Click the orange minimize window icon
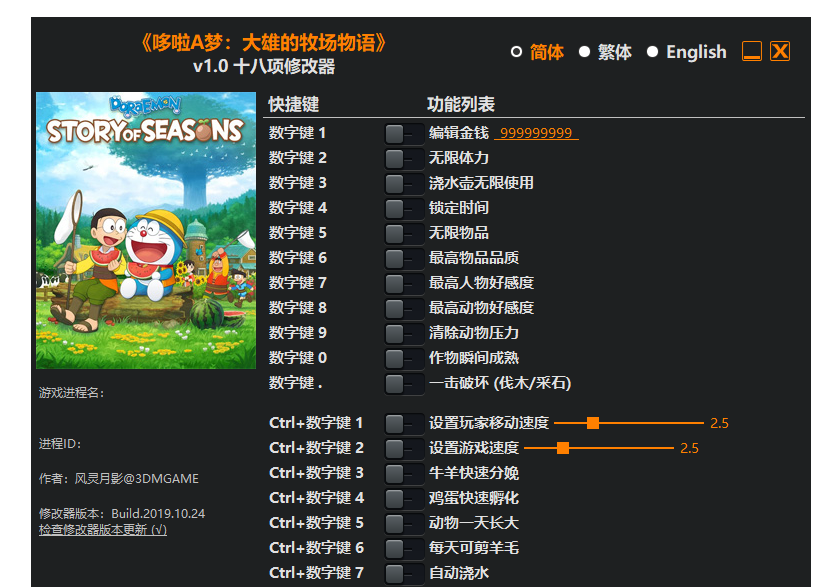The image size is (835, 587). 752,51
